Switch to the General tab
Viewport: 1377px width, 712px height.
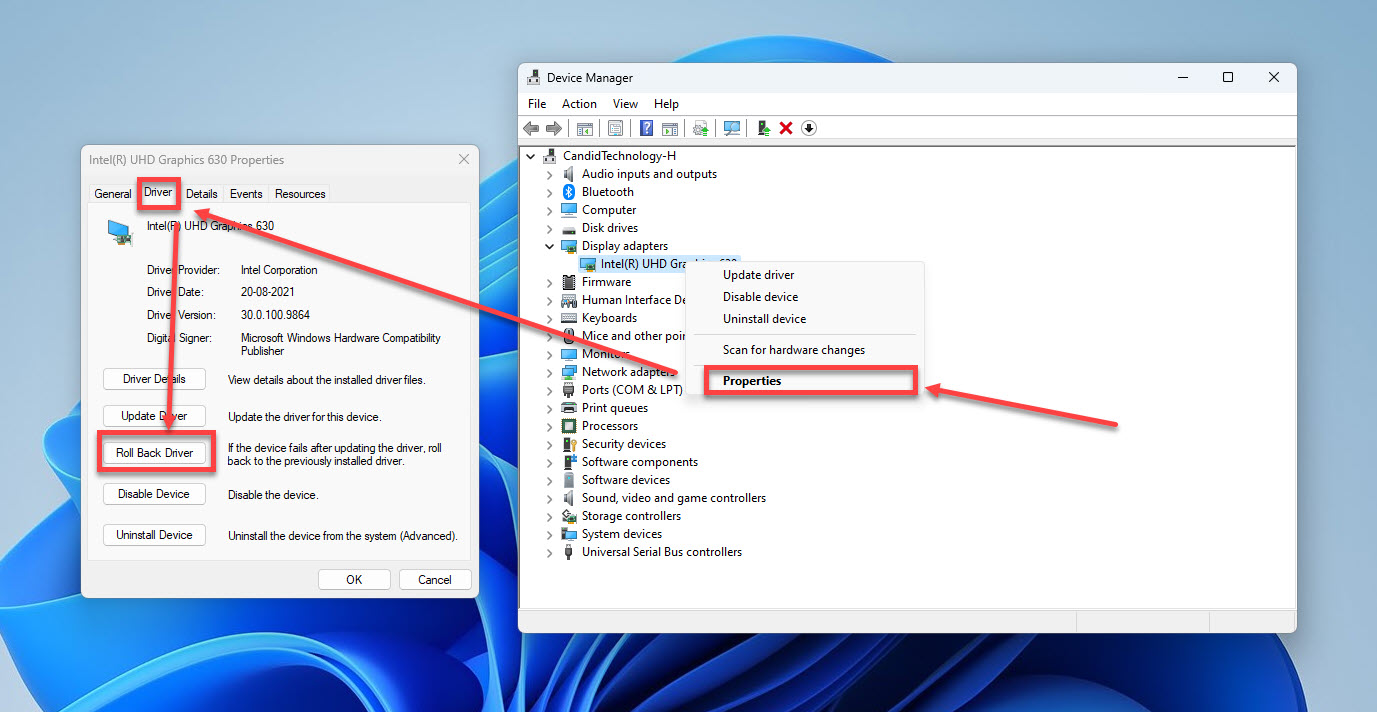click(x=113, y=194)
